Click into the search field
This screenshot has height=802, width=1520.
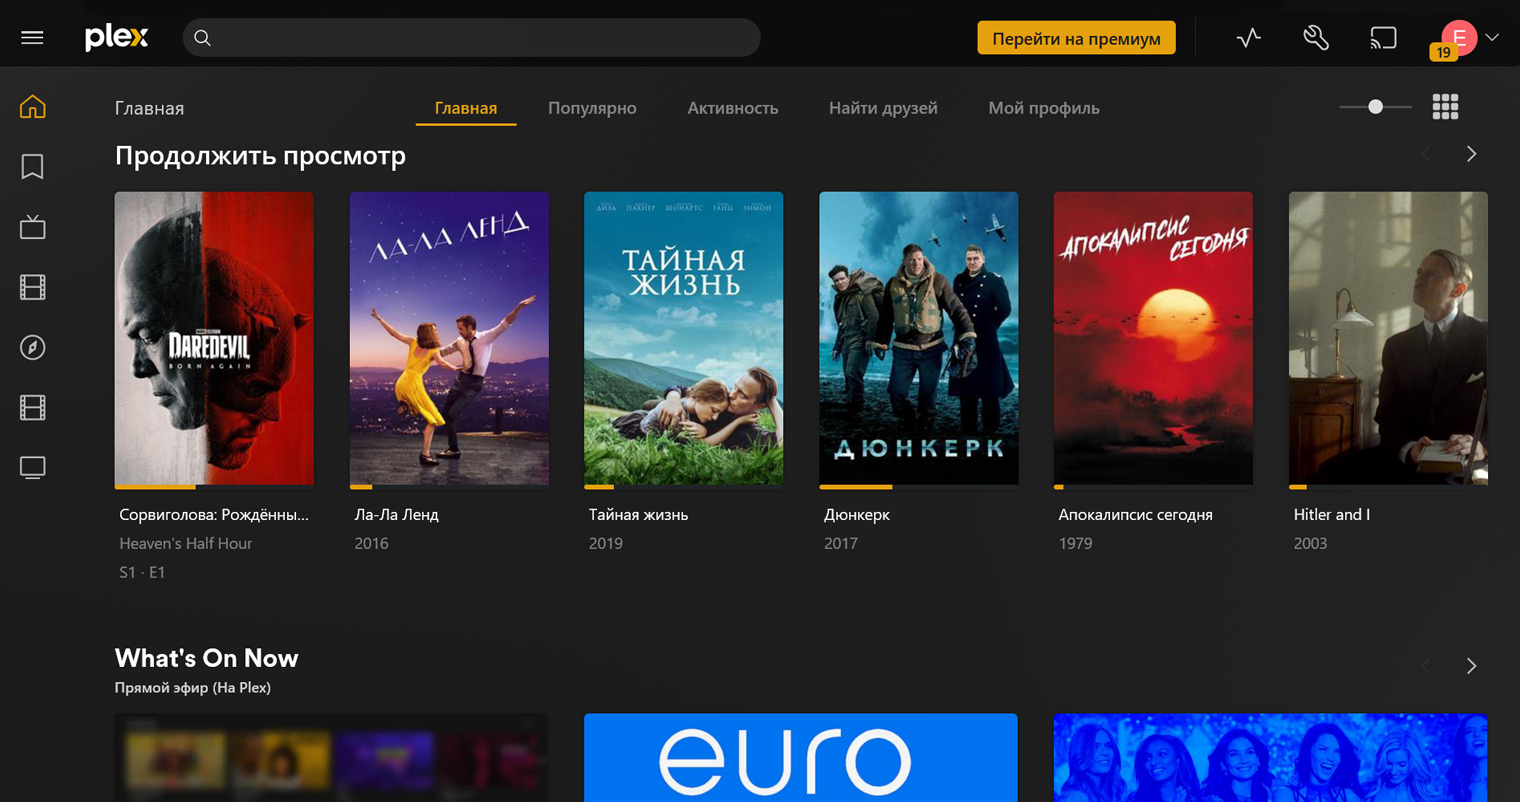click(x=471, y=38)
